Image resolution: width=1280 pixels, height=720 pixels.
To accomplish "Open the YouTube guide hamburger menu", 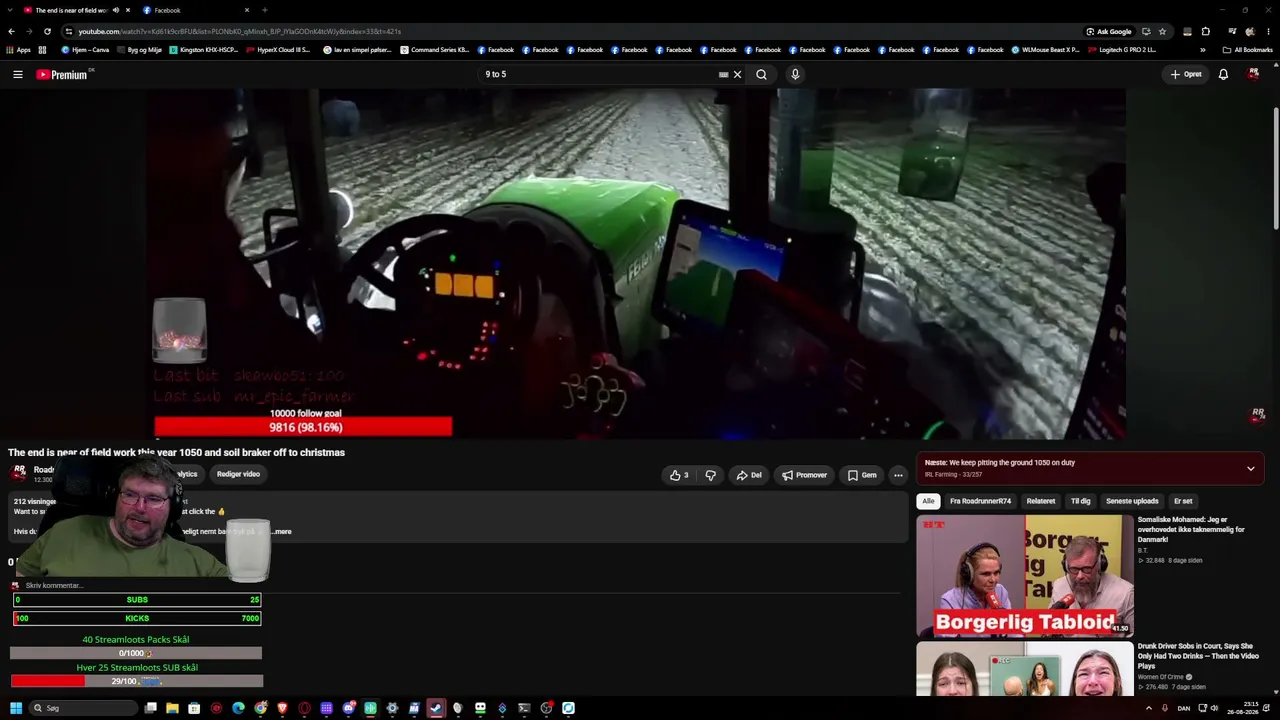I will click(x=17, y=74).
